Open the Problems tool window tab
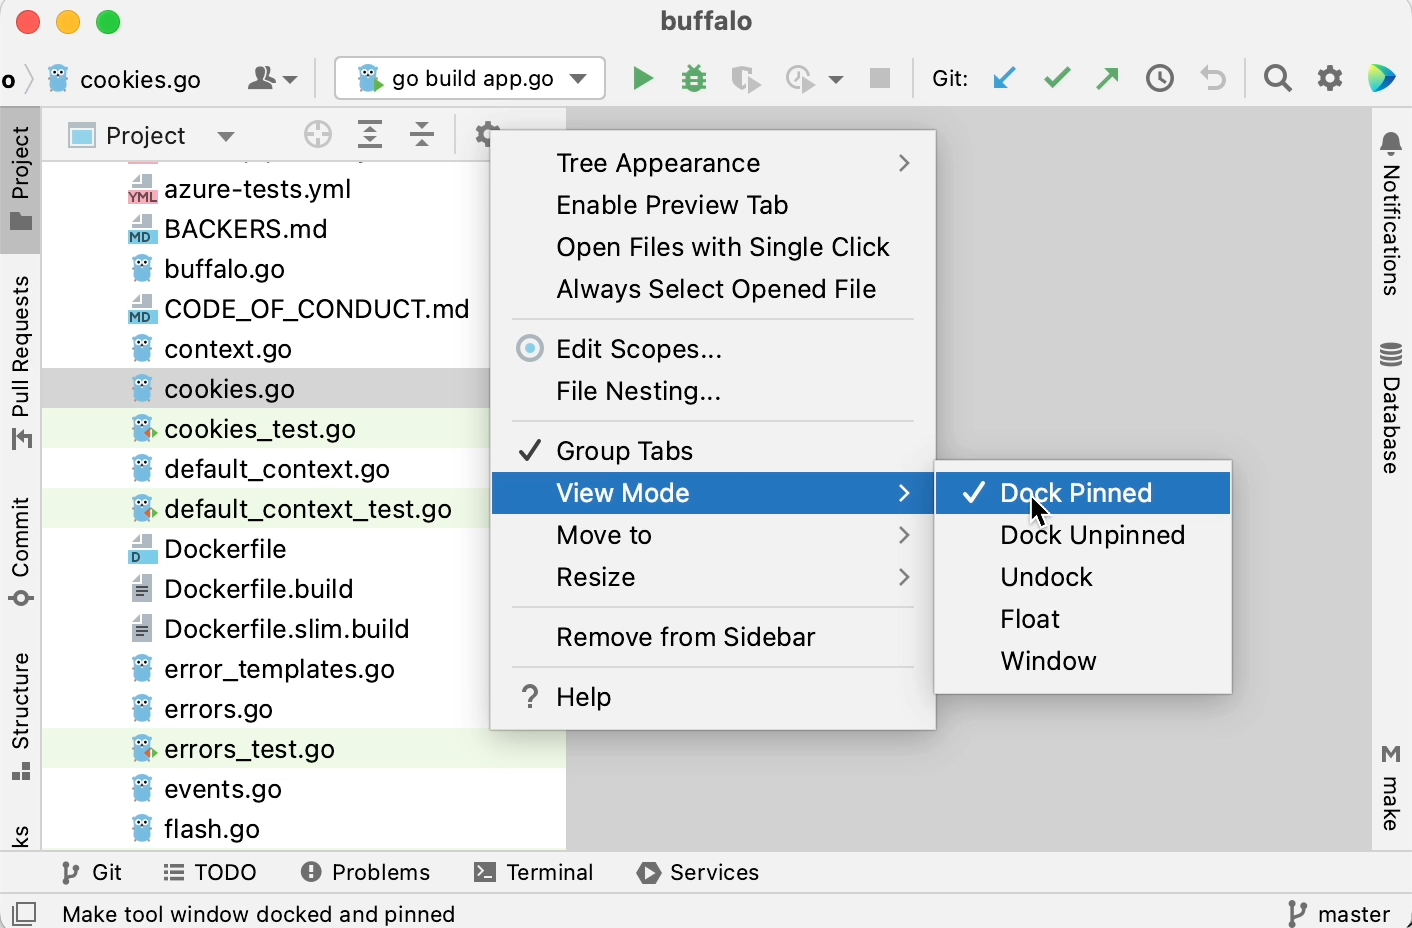This screenshot has width=1412, height=928. click(366, 872)
